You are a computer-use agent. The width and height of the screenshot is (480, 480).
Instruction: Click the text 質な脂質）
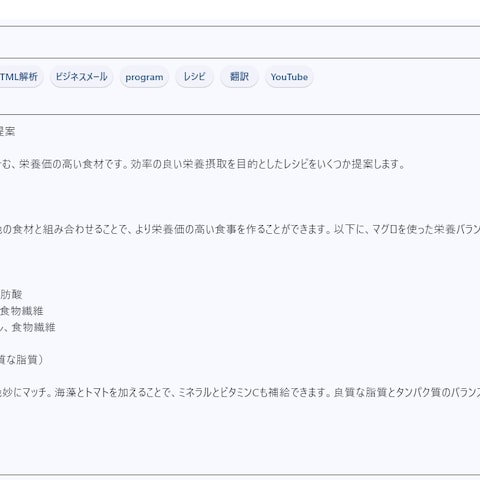point(21,360)
